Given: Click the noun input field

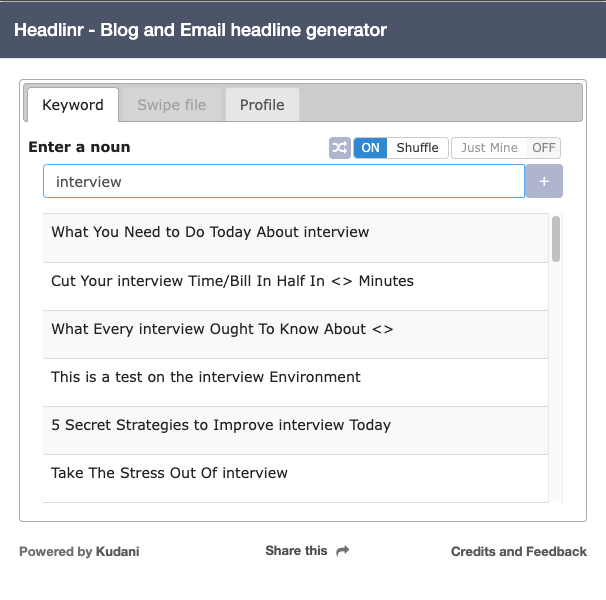Looking at the screenshot, I should [x=283, y=181].
